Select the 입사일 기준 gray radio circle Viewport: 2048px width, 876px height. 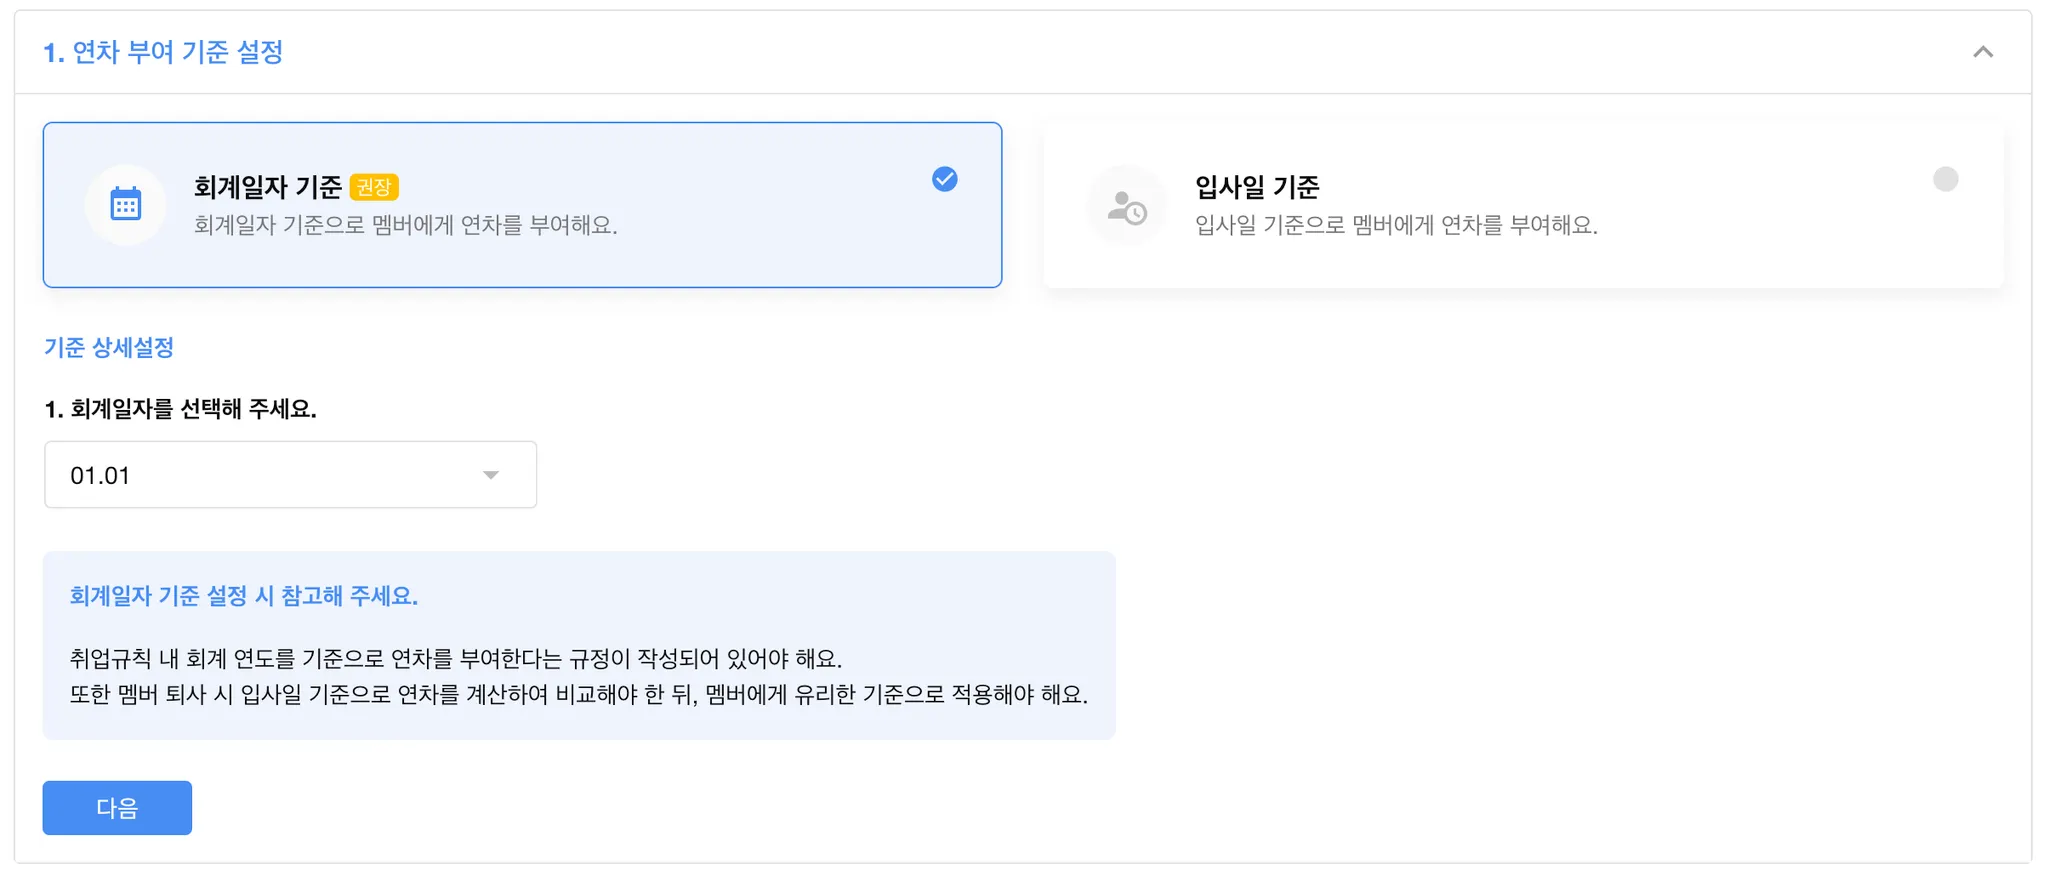(x=1945, y=179)
